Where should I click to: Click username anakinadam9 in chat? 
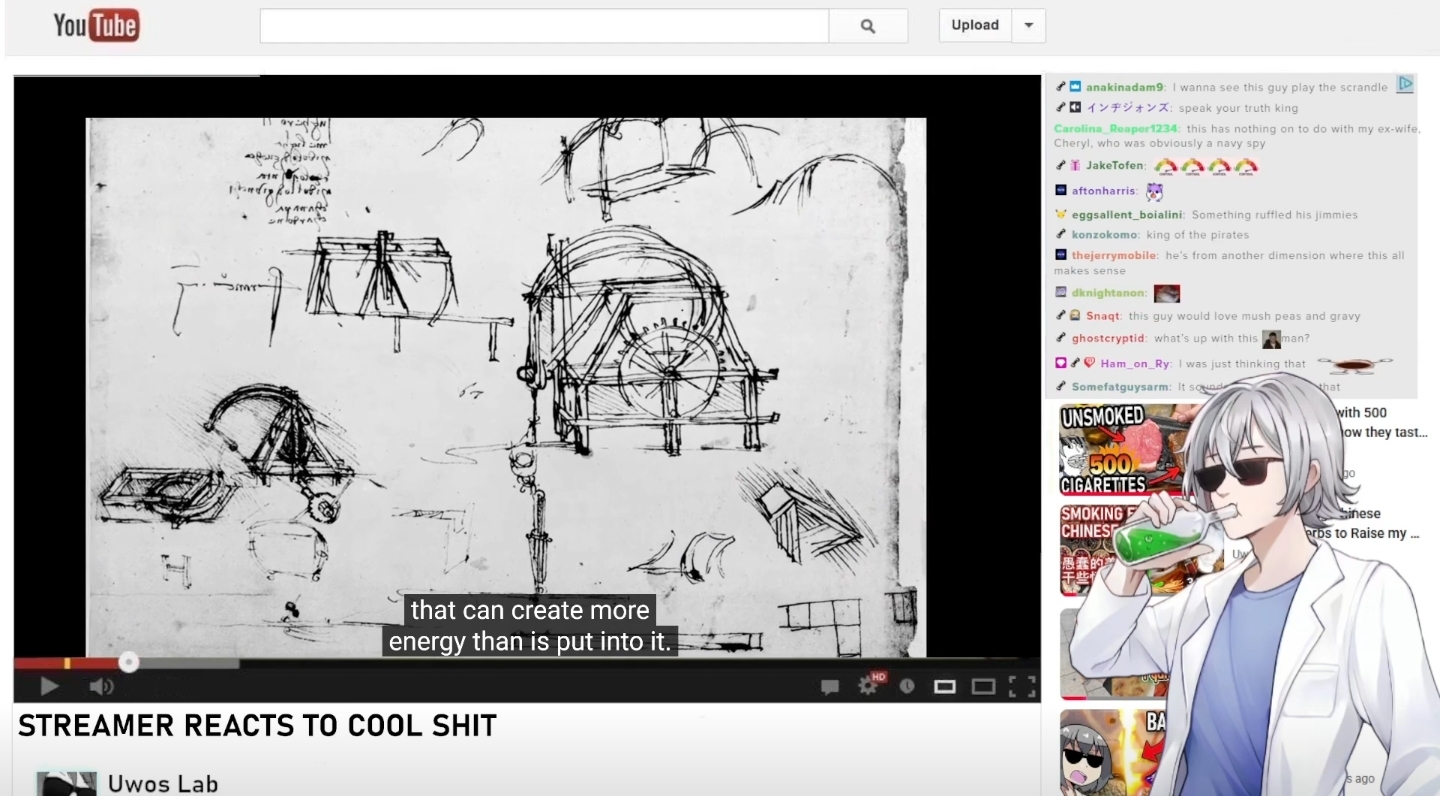[1125, 87]
